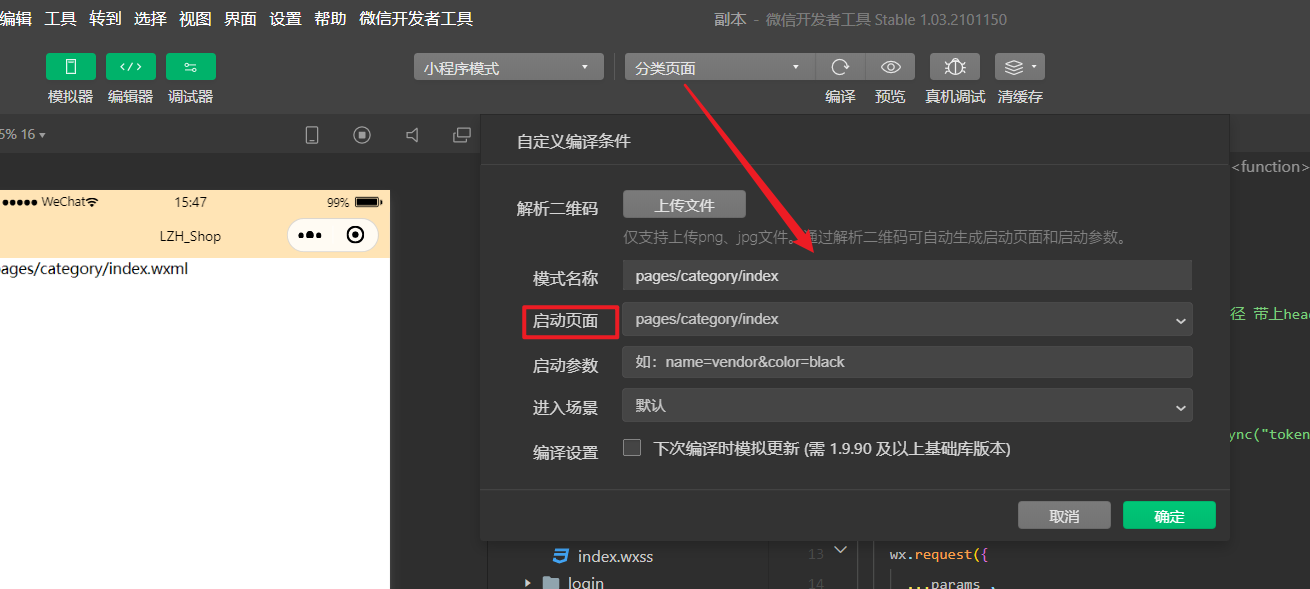Toggle the editor panel (编辑器)
This screenshot has width=1310, height=589.
click(131, 67)
